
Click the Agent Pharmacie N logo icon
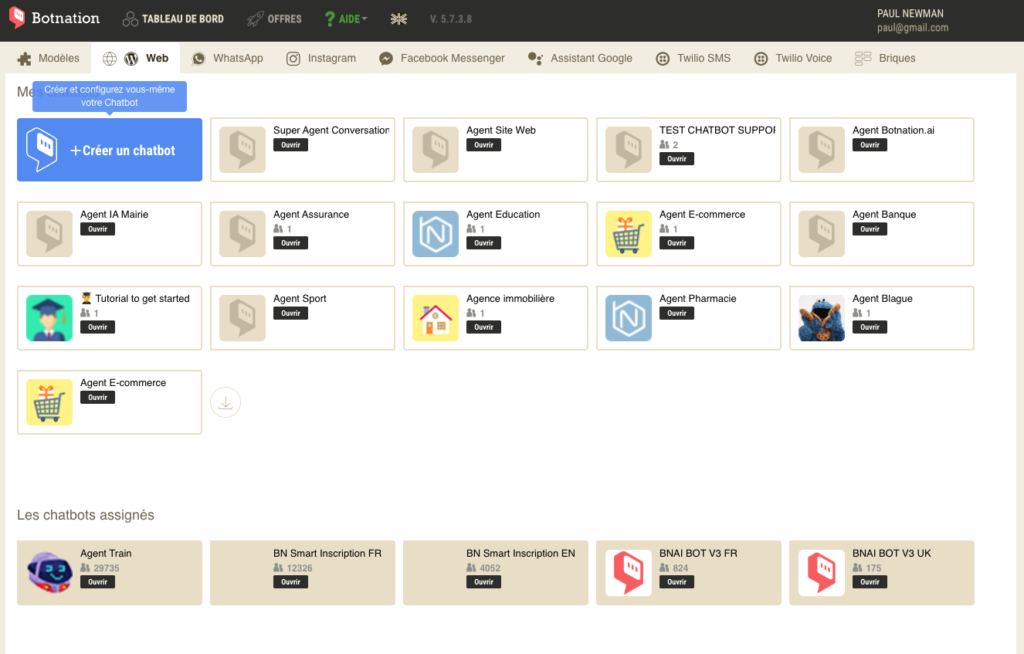[628, 318]
